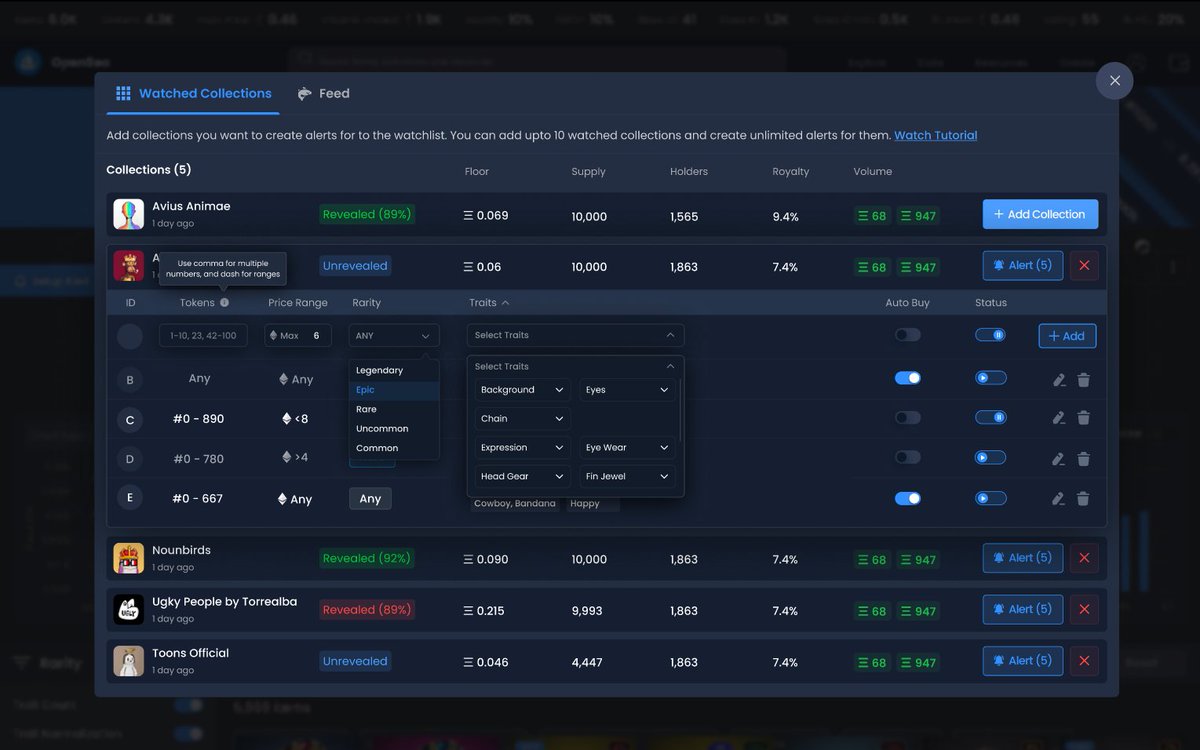This screenshot has width=1200, height=750.
Task: Open Alert (5) for Toons Official
Action: tap(1023, 661)
